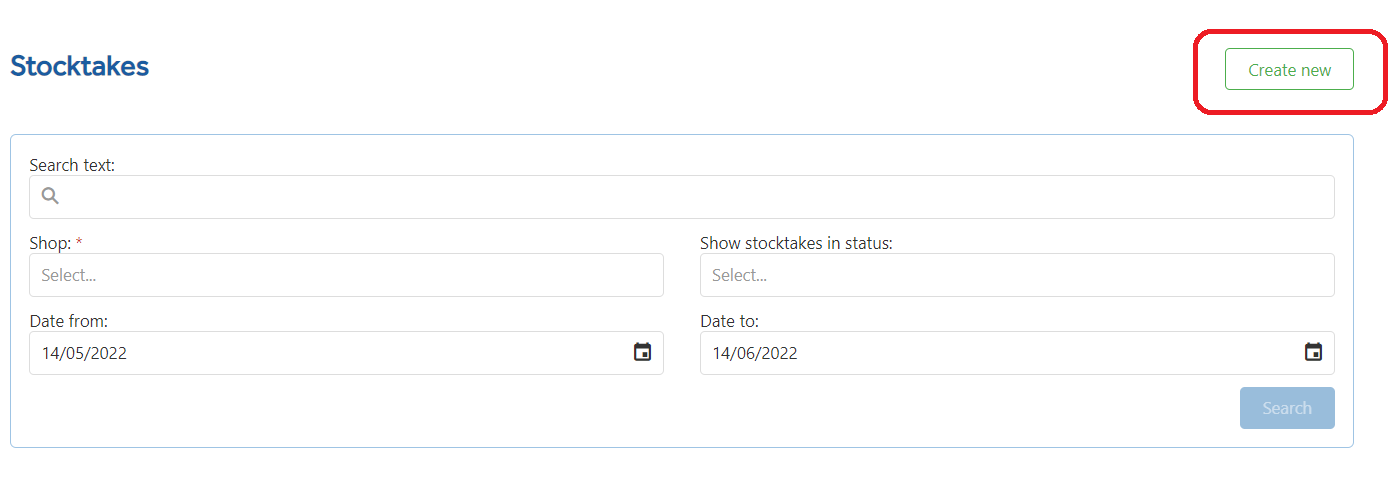The width and height of the screenshot is (1397, 483).
Task: Expand the Show stocktakes in status dropdown
Action: pyautogui.click(x=1017, y=275)
